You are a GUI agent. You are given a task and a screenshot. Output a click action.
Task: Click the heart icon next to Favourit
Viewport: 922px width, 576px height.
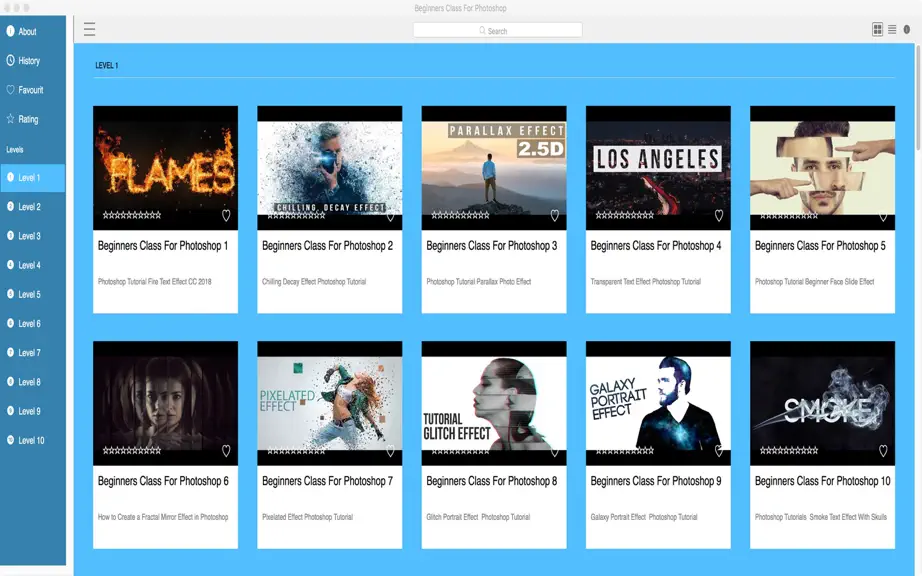pos(11,89)
